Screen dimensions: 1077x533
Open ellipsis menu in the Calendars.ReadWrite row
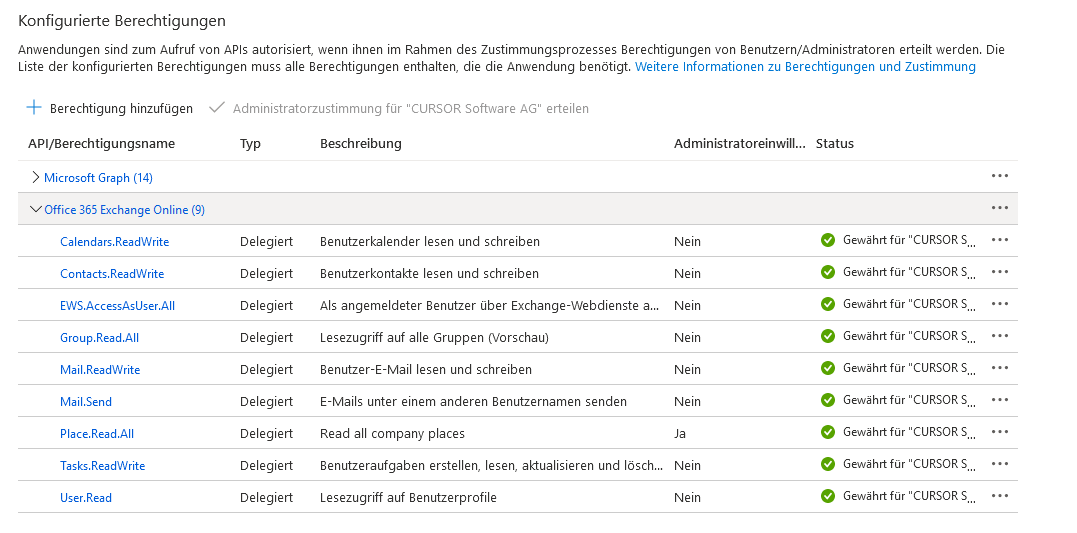pyautogui.click(x=999, y=240)
